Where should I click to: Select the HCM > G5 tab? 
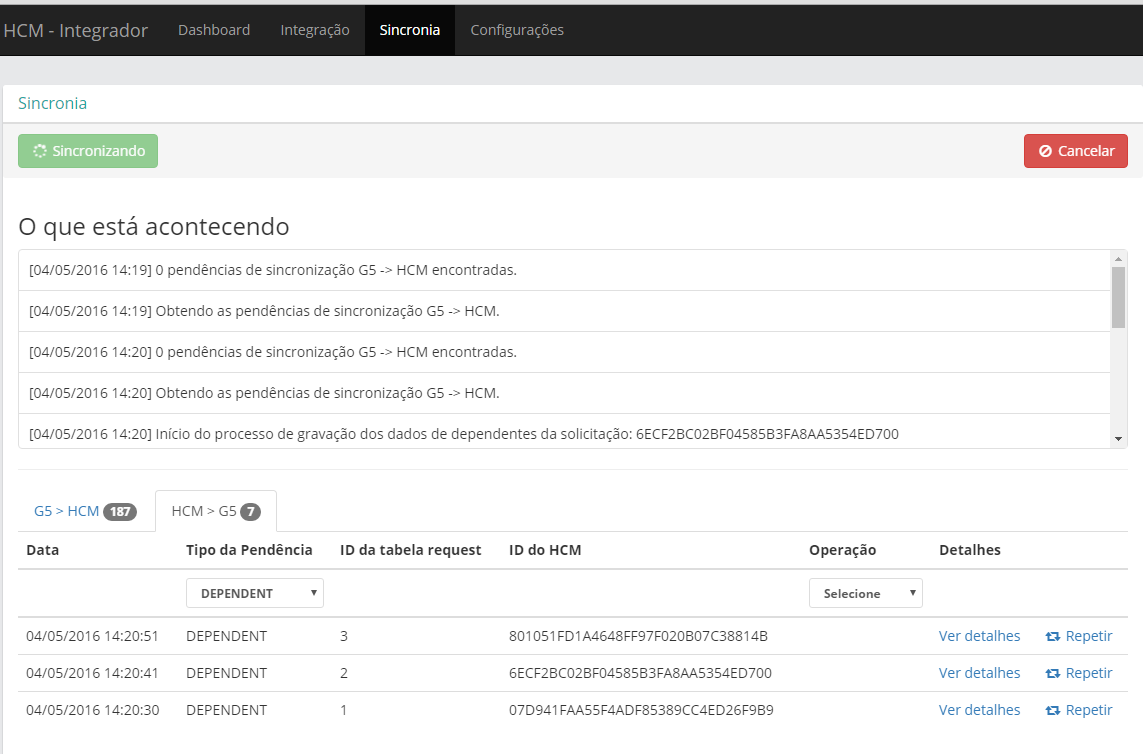[216, 511]
